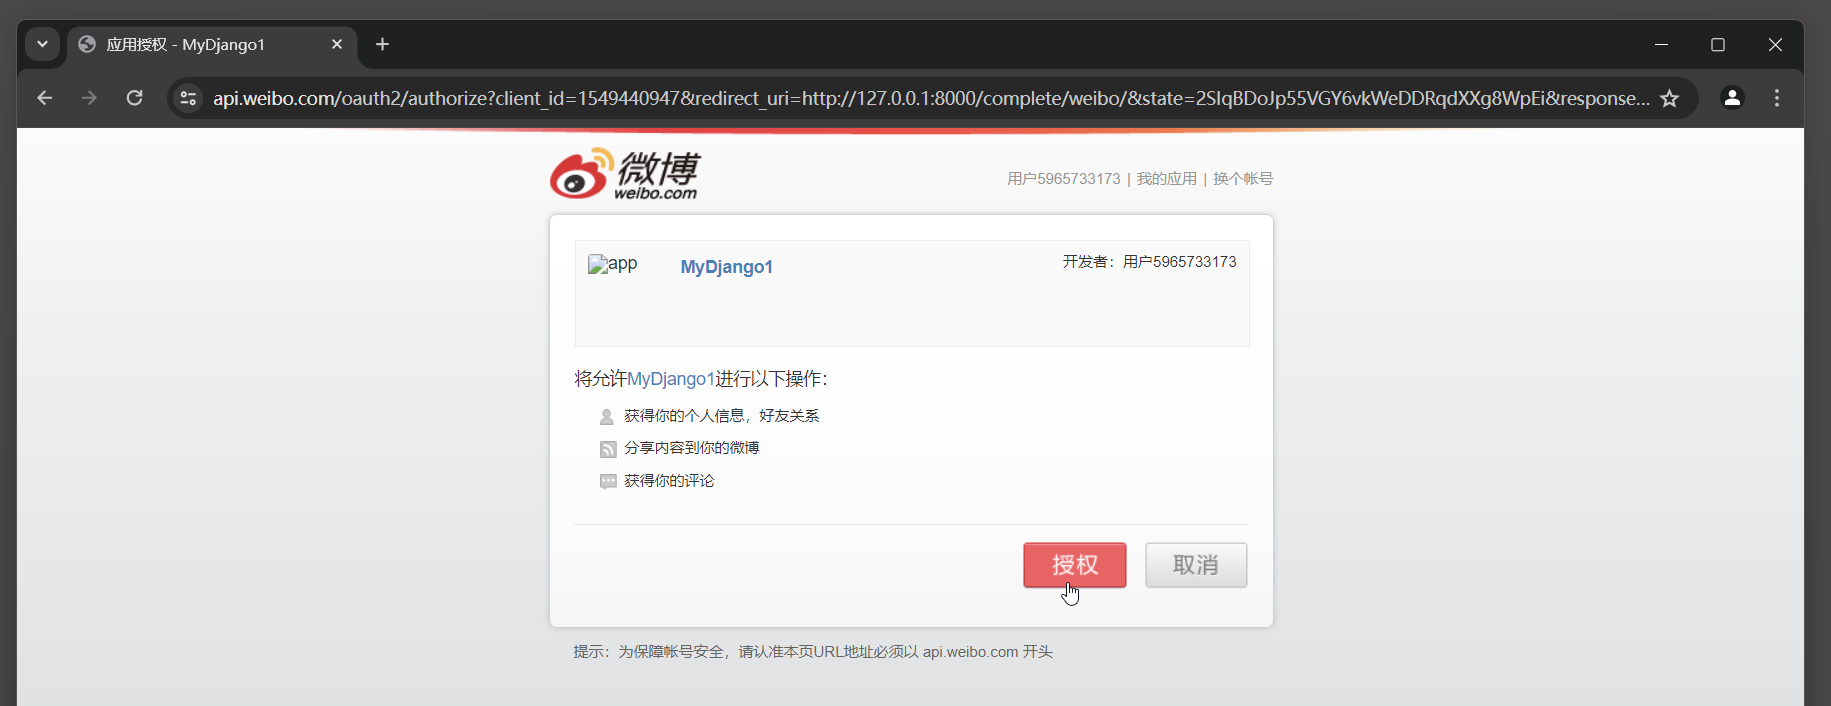
Task: Click the MyDjango1 link in permission sentence
Action: pyautogui.click(x=670, y=379)
